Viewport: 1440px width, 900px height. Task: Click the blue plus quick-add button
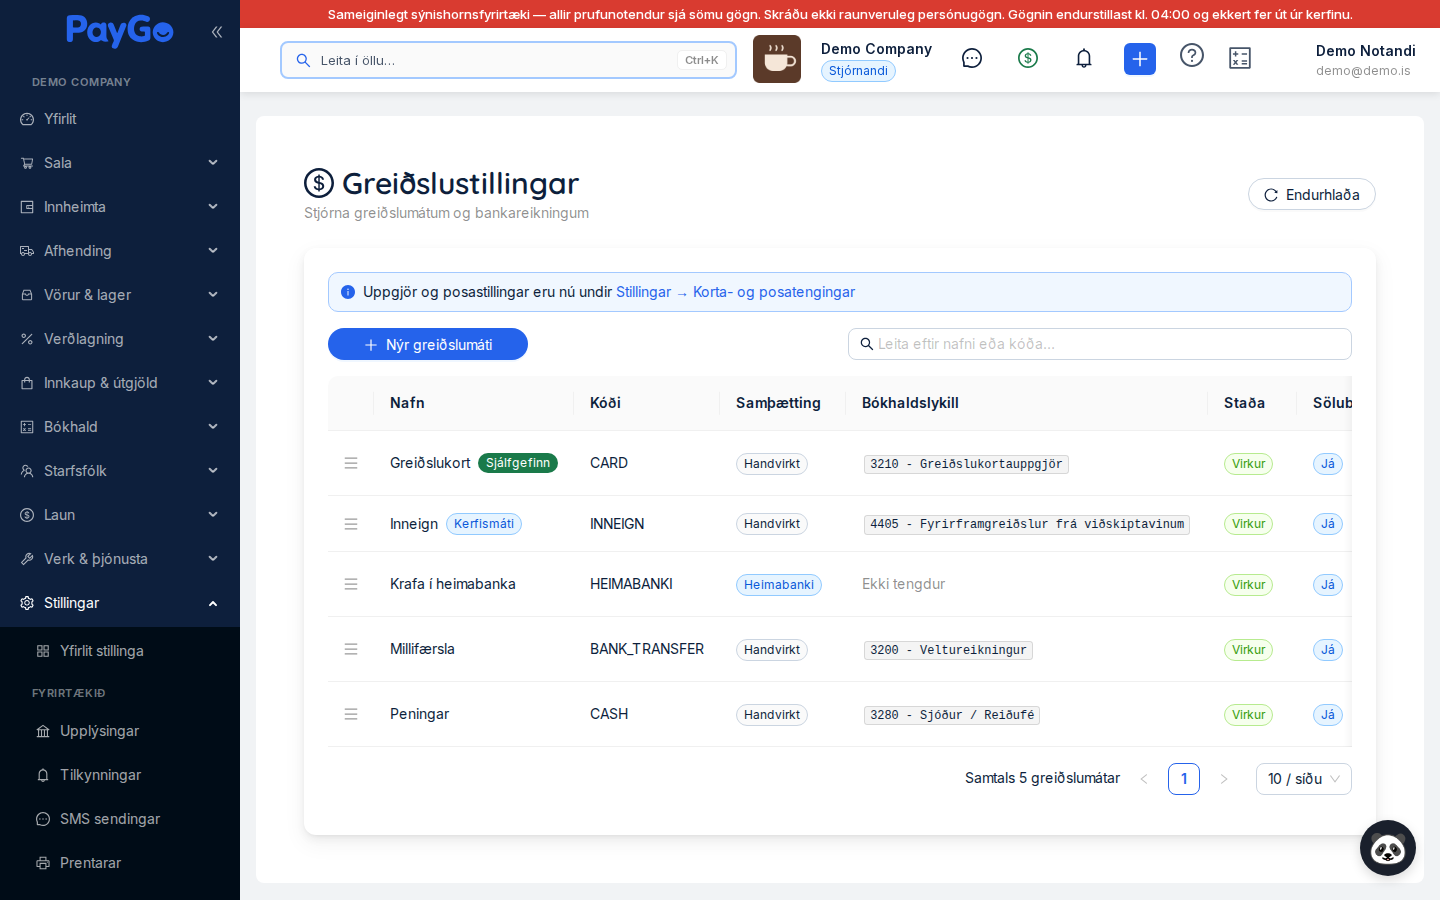(1140, 59)
